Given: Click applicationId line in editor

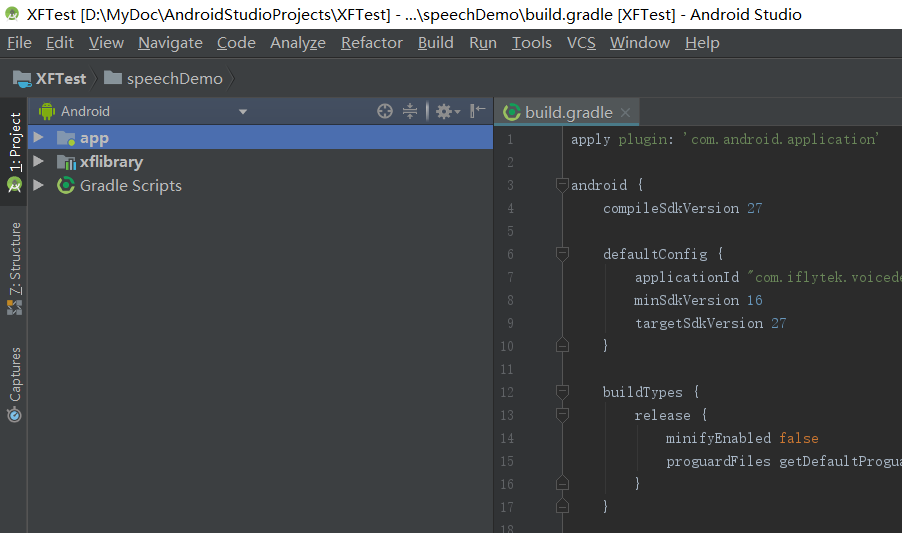Looking at the screenshot, I should (x=768, y=277).
